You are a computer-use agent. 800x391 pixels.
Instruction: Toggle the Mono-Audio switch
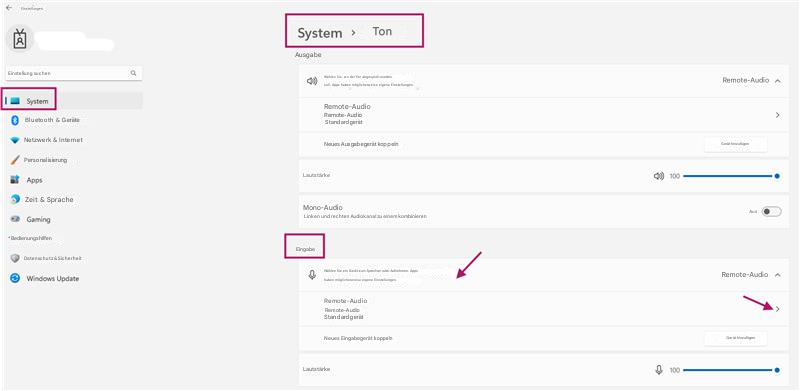pos(771,211)
